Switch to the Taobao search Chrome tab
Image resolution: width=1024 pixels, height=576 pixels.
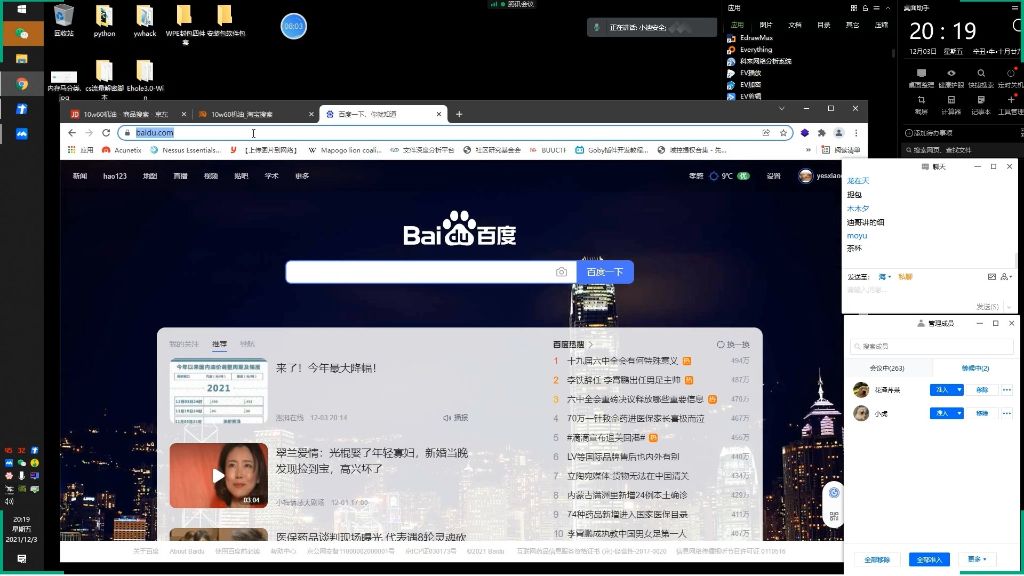tap(255, 114)
